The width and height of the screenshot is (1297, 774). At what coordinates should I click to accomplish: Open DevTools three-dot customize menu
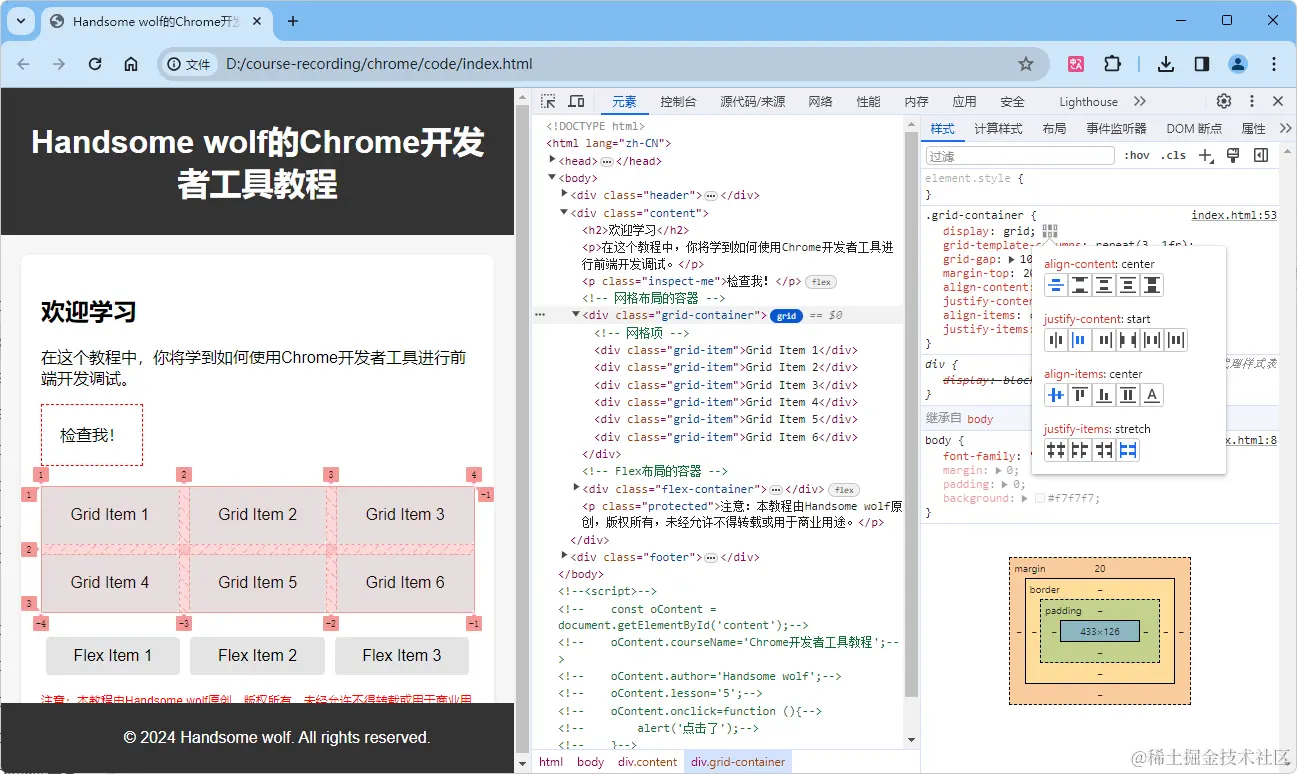[1251, 101]
